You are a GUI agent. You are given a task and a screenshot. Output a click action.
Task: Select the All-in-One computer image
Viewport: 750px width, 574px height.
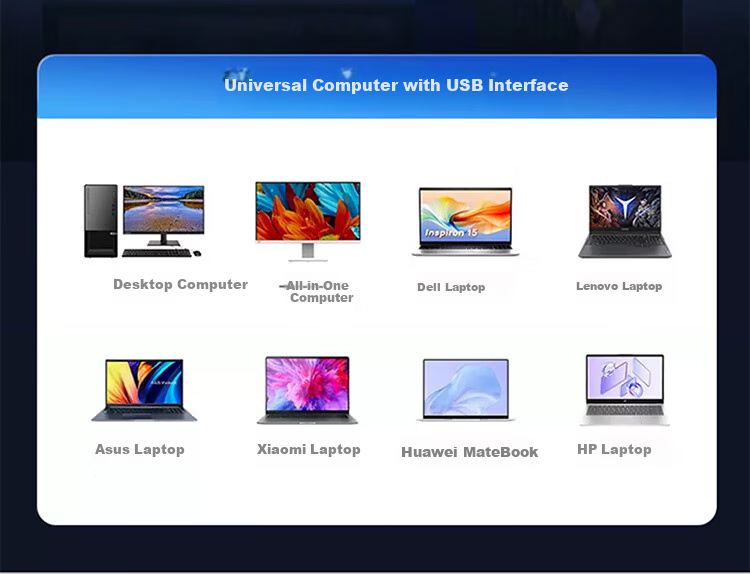pyautogui.click(x=308, y=221)
